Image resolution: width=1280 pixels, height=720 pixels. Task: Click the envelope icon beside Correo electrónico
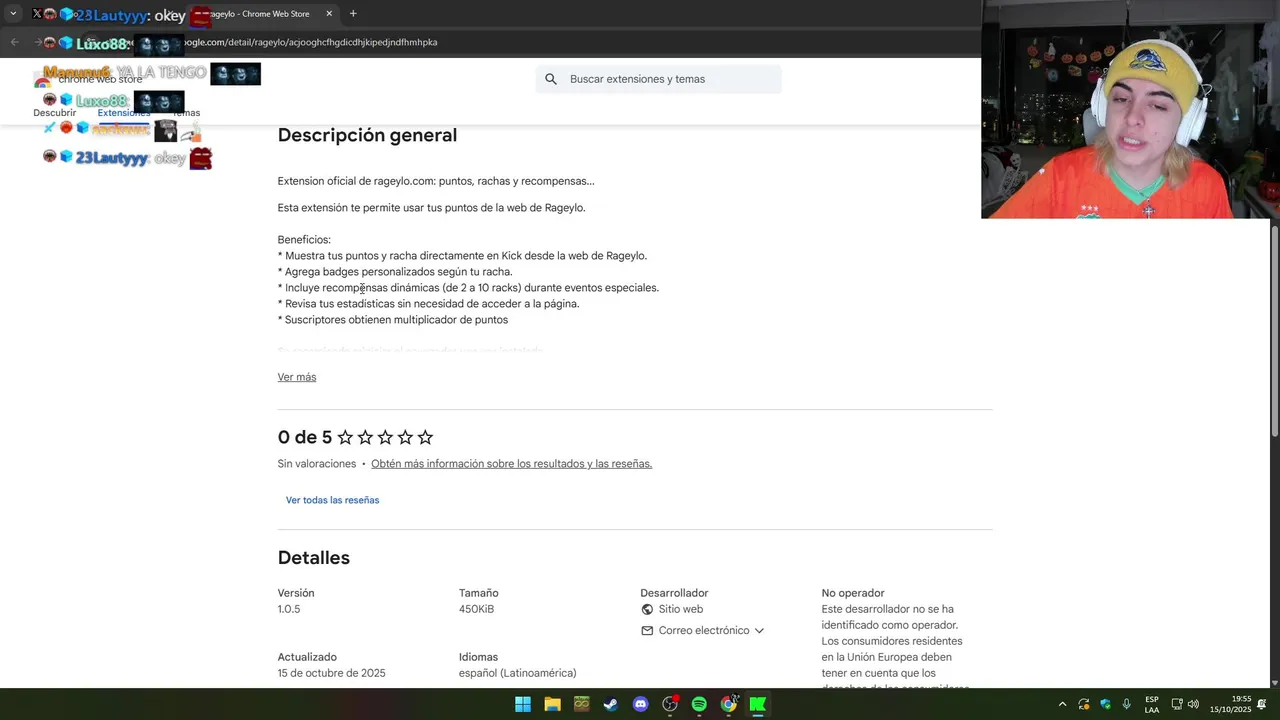click(x=647, y=631)
